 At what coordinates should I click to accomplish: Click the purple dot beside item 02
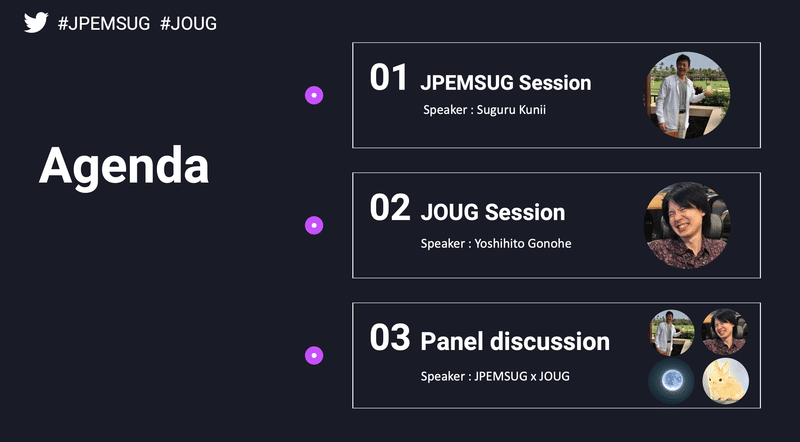click(314, 226)
